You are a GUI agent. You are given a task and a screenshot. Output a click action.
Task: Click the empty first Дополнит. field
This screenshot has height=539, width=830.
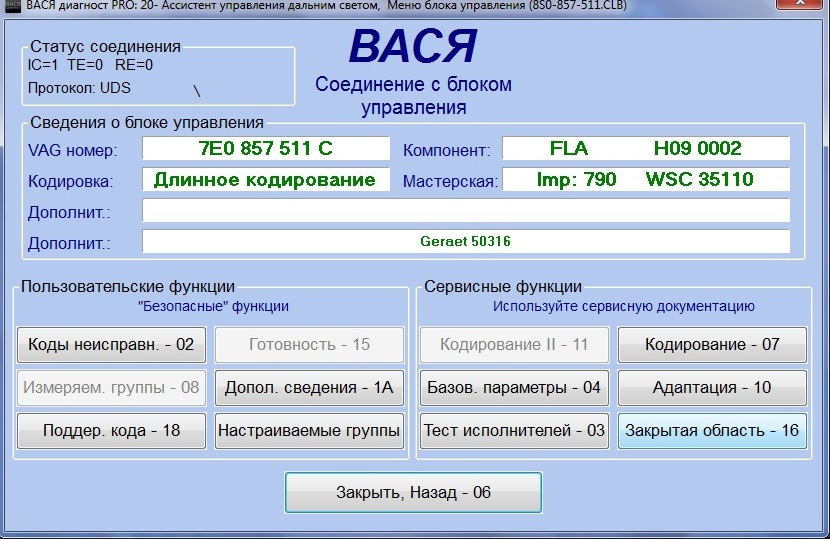point(466,211)
